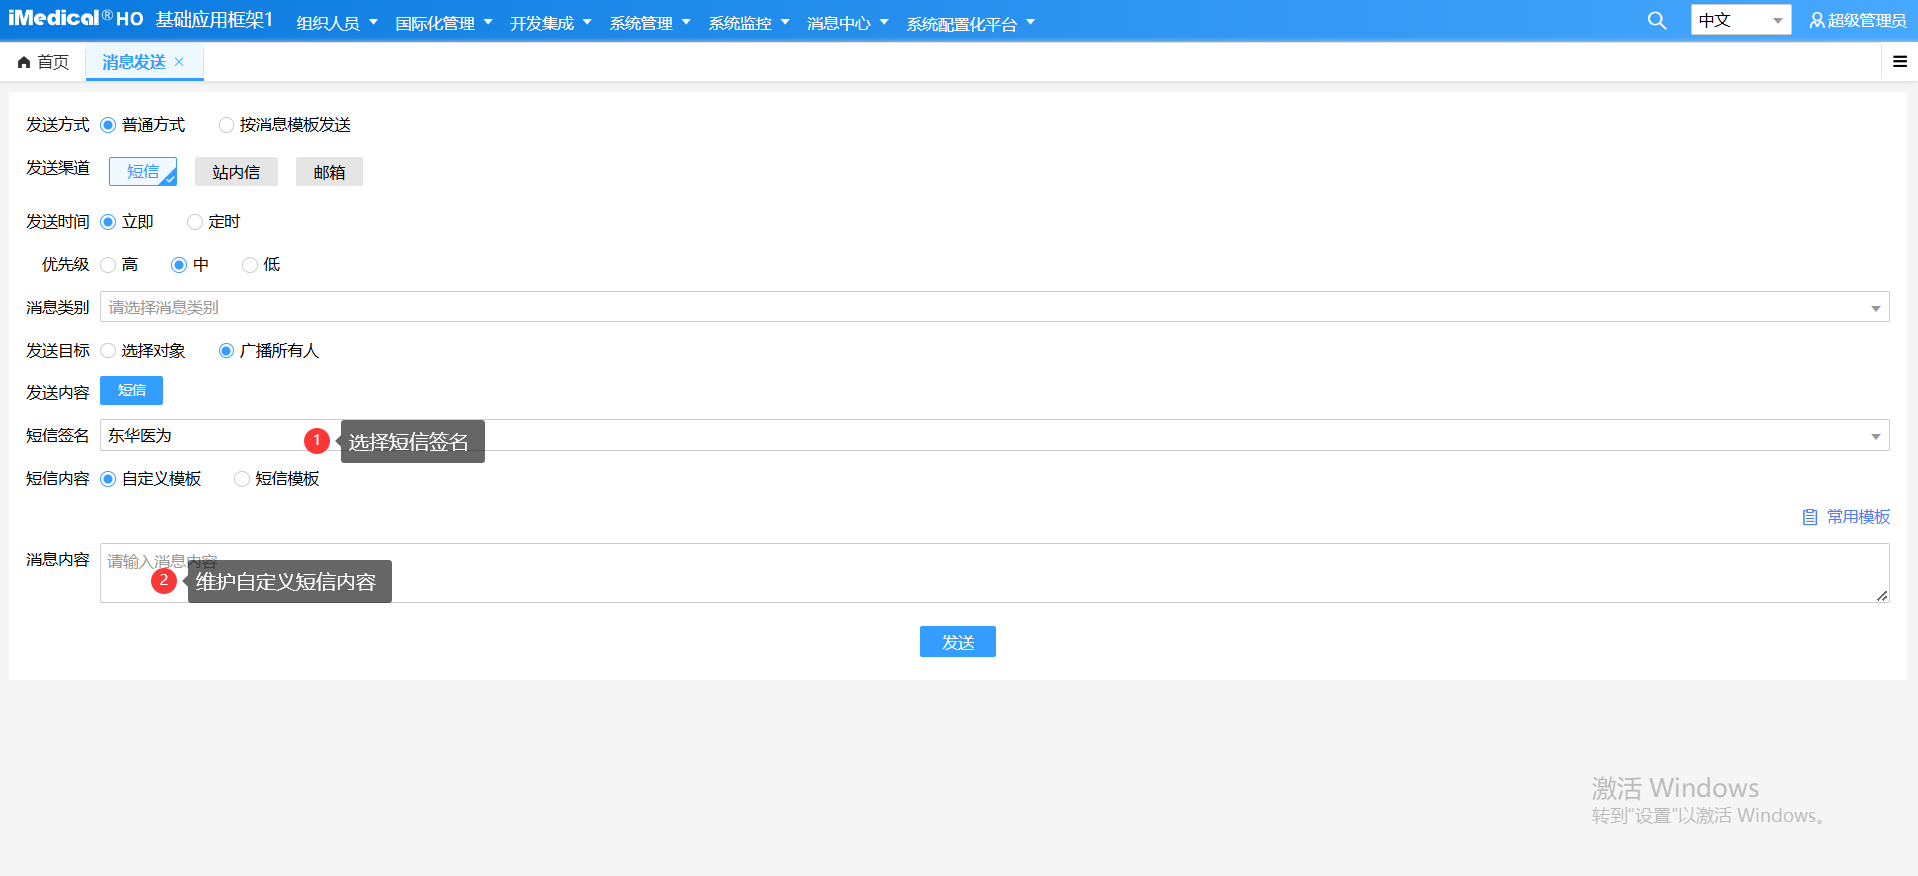
Task: Select the 选择对象 target option
Action: 108,351
